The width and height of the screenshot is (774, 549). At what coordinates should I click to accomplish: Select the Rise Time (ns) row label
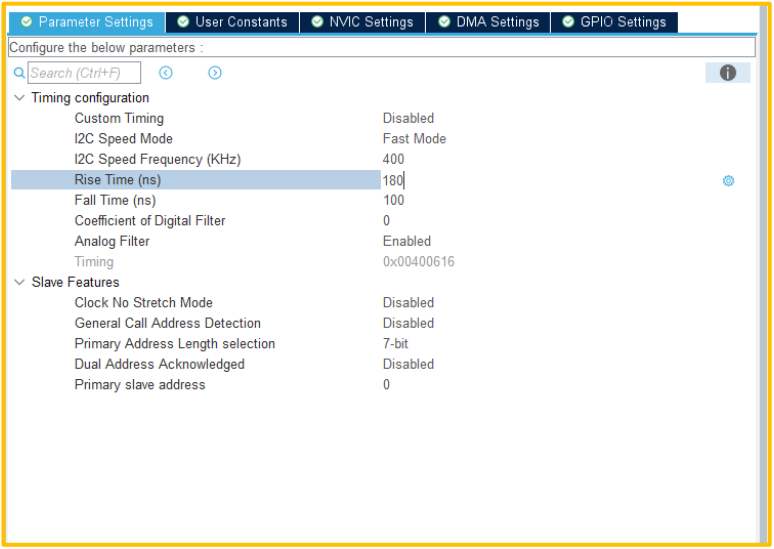click(117, 180)
